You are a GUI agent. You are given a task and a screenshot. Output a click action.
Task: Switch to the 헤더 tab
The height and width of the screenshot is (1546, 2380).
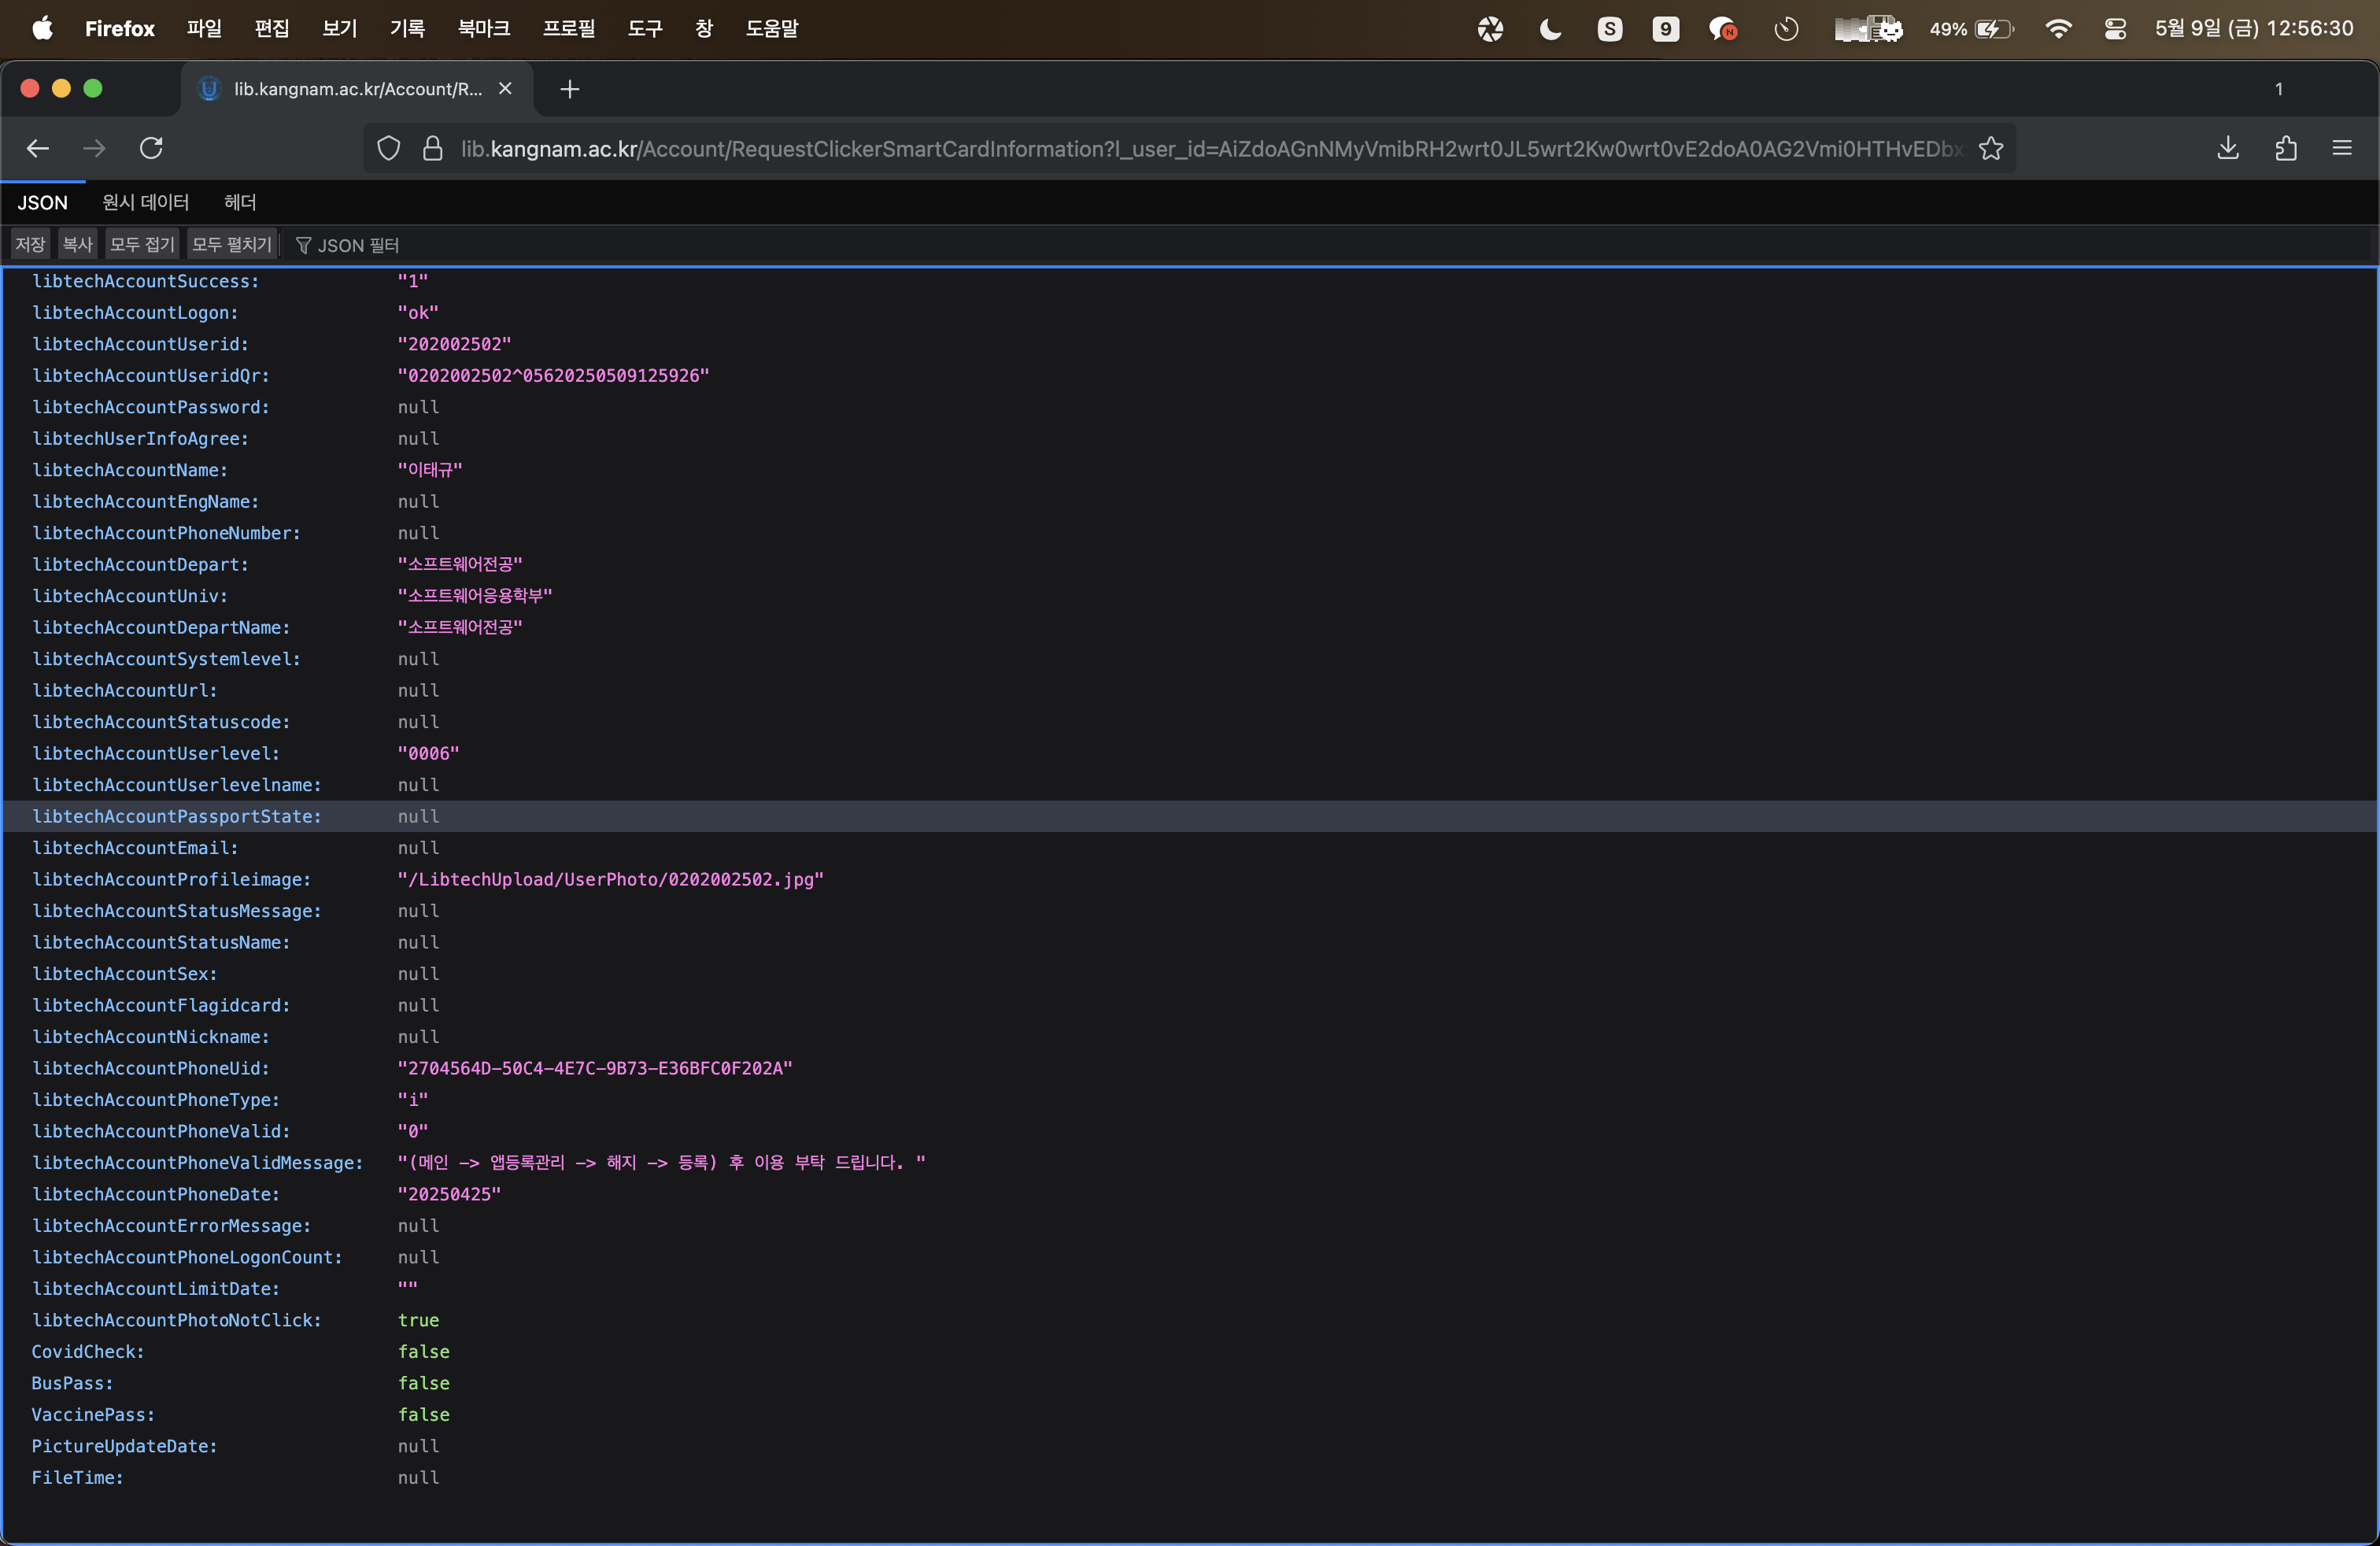point(240,202)
